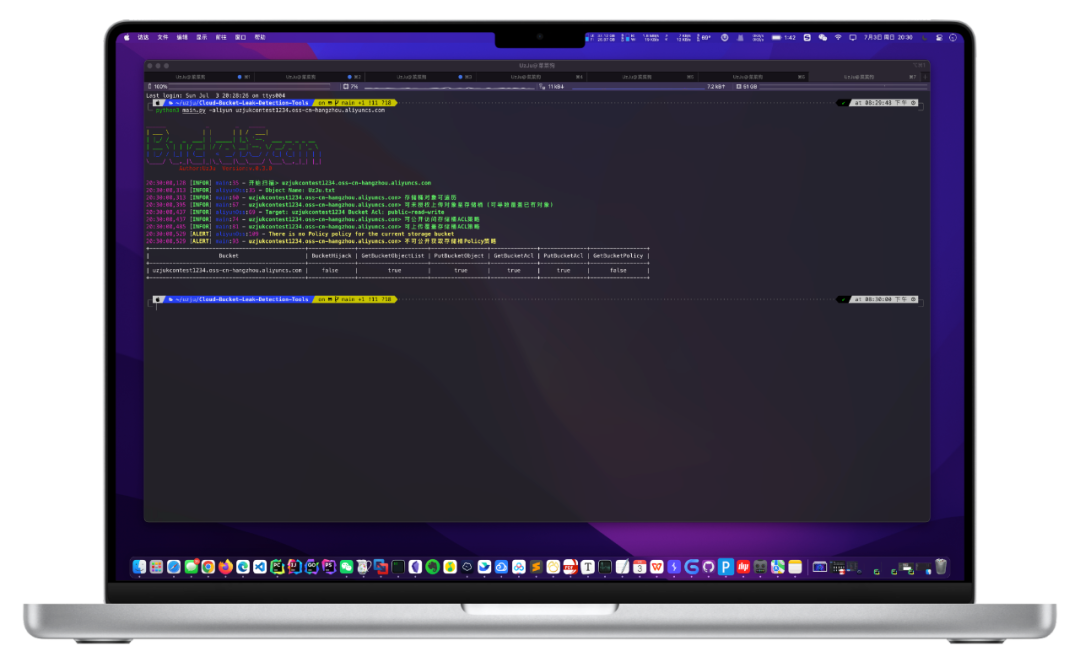The height and width of the screenshot is (662, 1080).
Task: Open Visual Studio Code in the Dock
Action: 260,567
